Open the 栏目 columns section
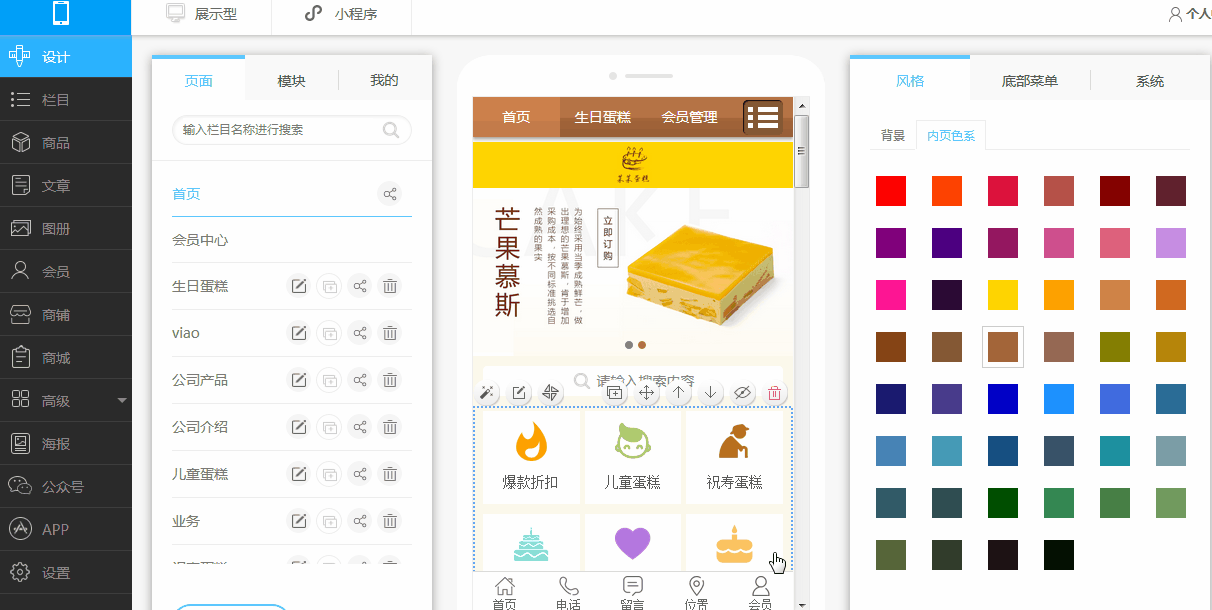The width and height of the screenshot is (1212, 610). tap(65, 100)
